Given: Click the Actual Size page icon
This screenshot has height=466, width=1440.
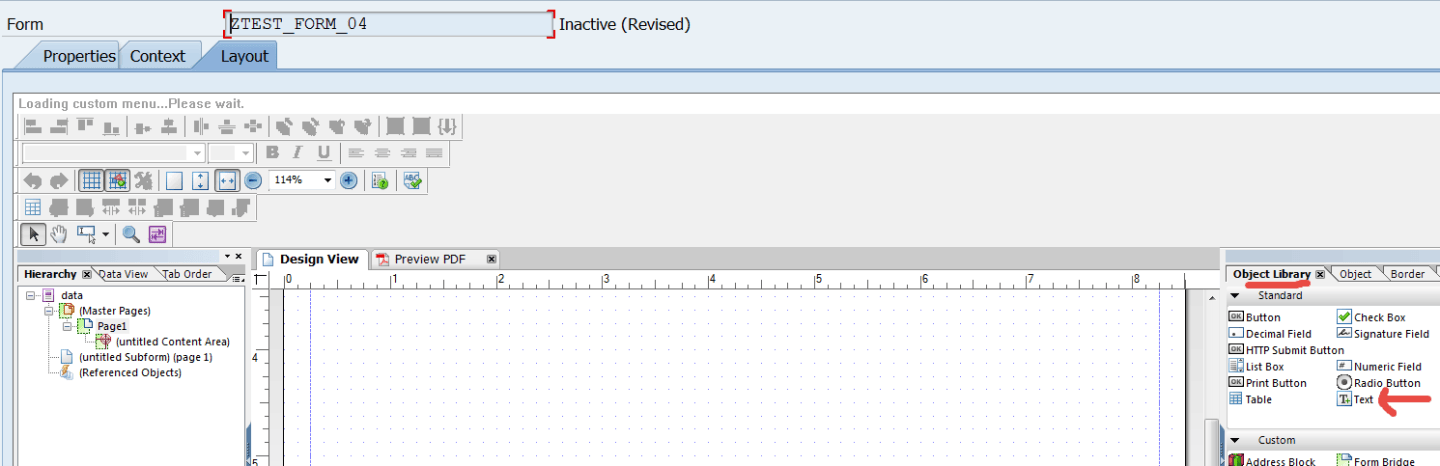Looking at the screenshot, I should (x=174, y=181).
